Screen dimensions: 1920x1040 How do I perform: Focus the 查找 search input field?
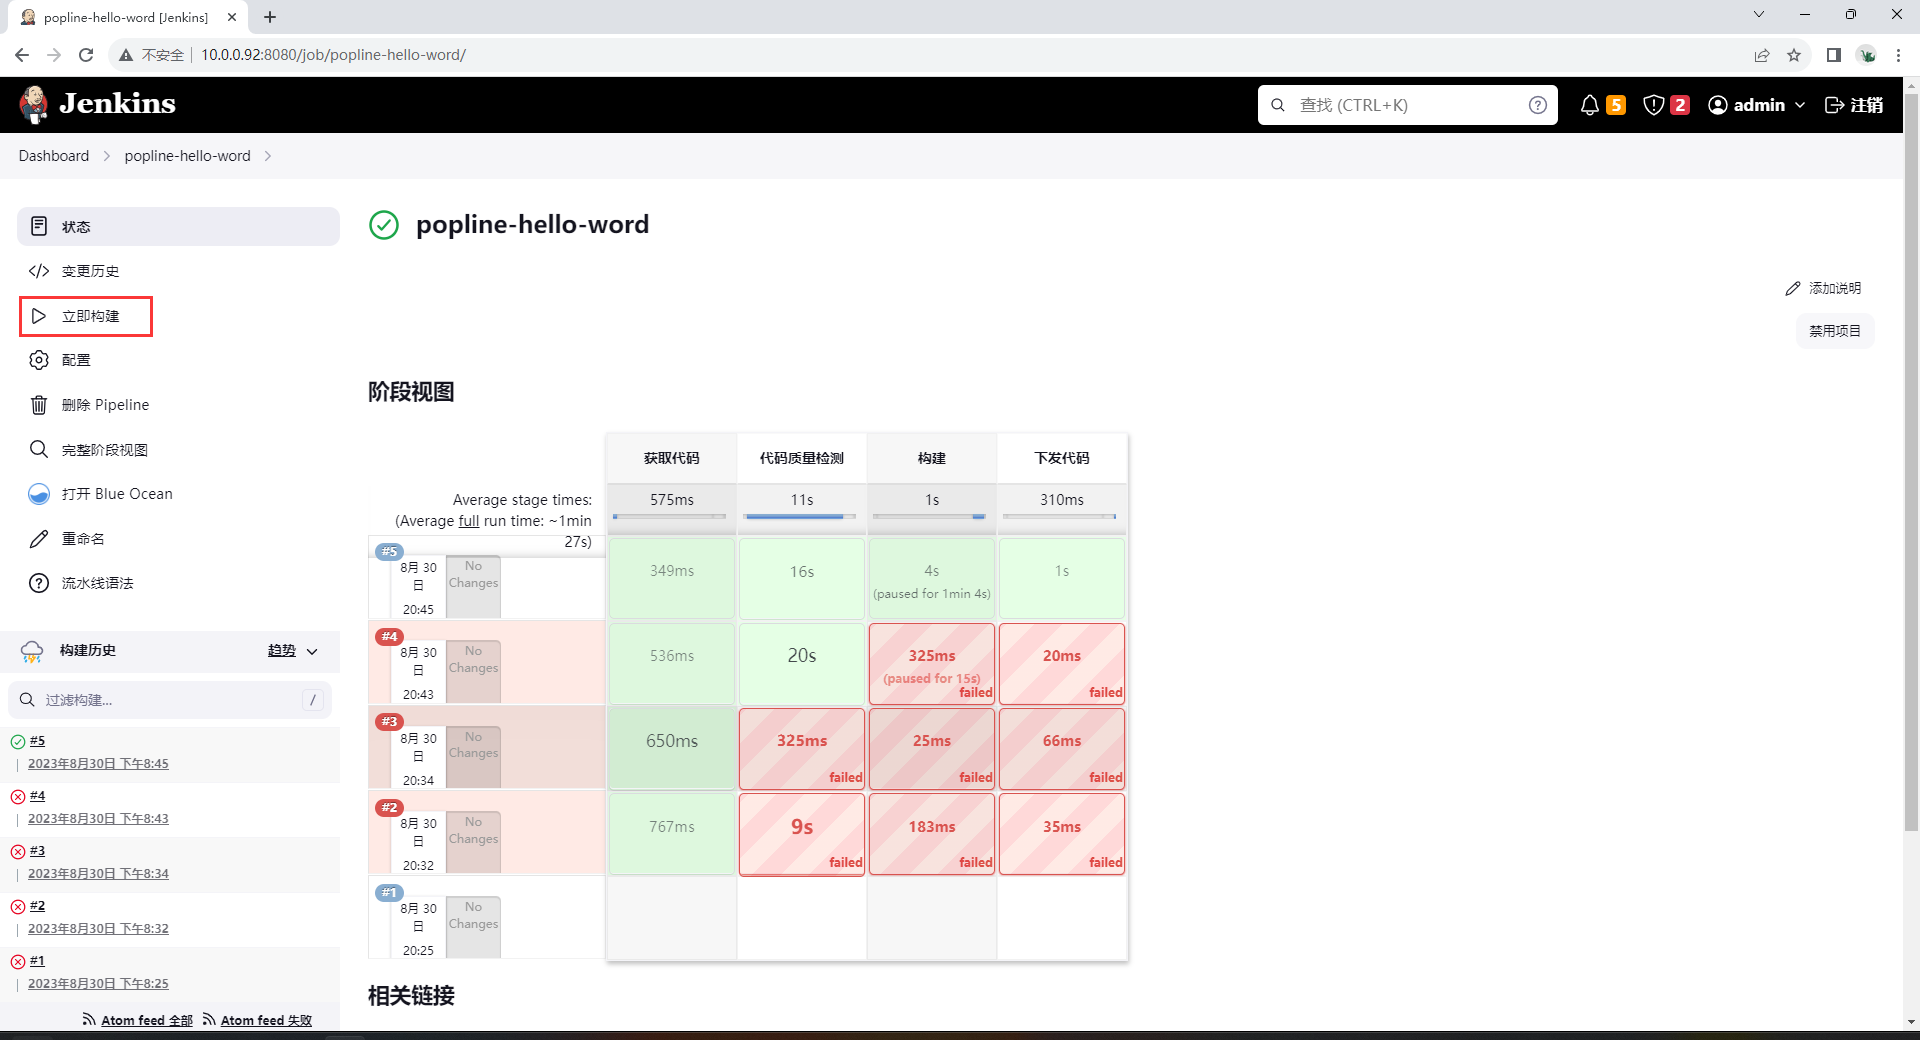tap(1408, 105)
